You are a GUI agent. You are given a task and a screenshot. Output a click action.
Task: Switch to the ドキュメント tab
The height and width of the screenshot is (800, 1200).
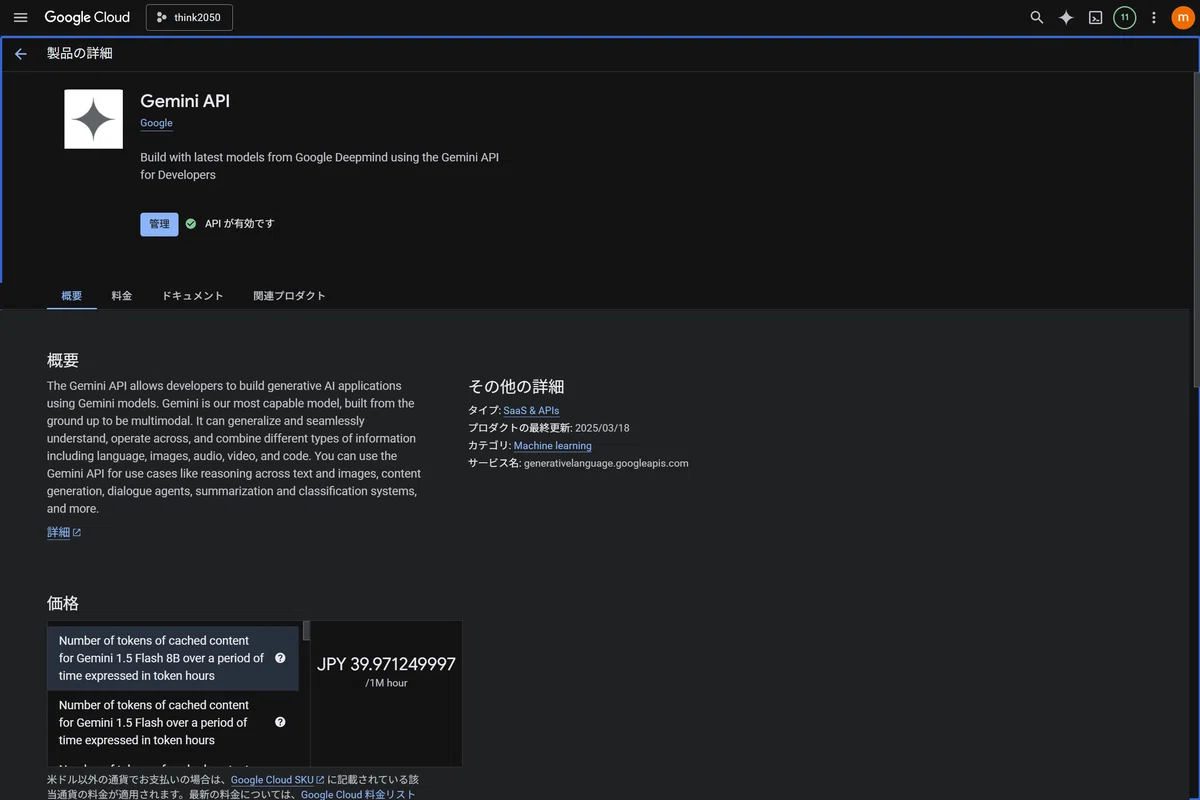[x=193, y=296]
